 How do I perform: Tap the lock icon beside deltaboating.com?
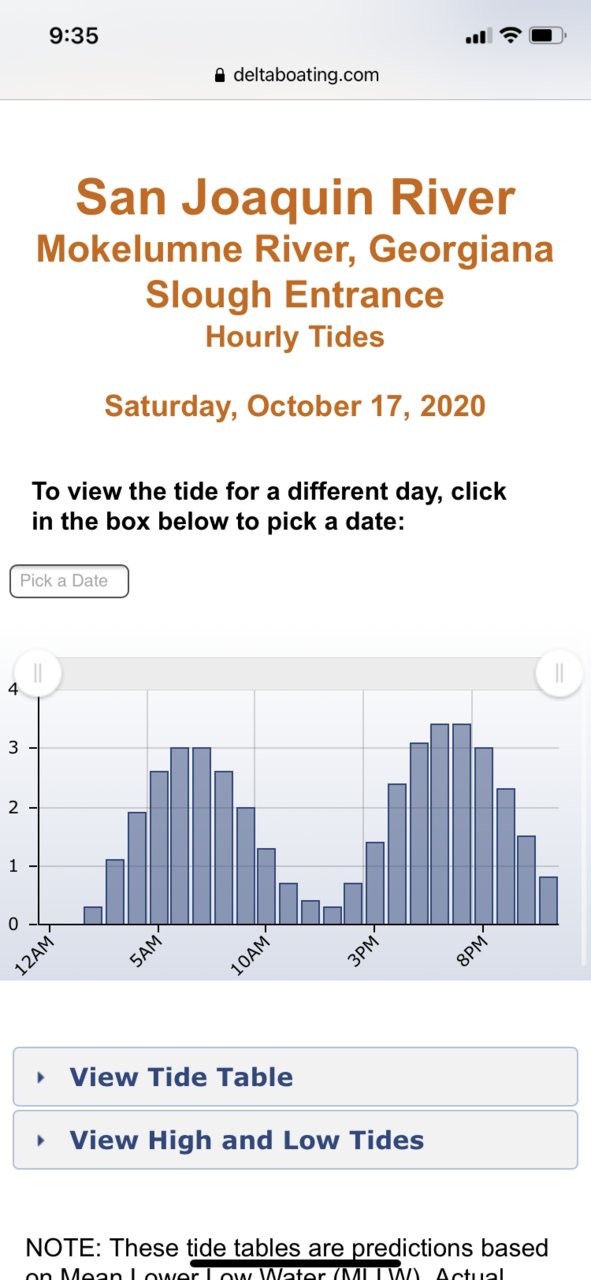click(x=220, y=75)
